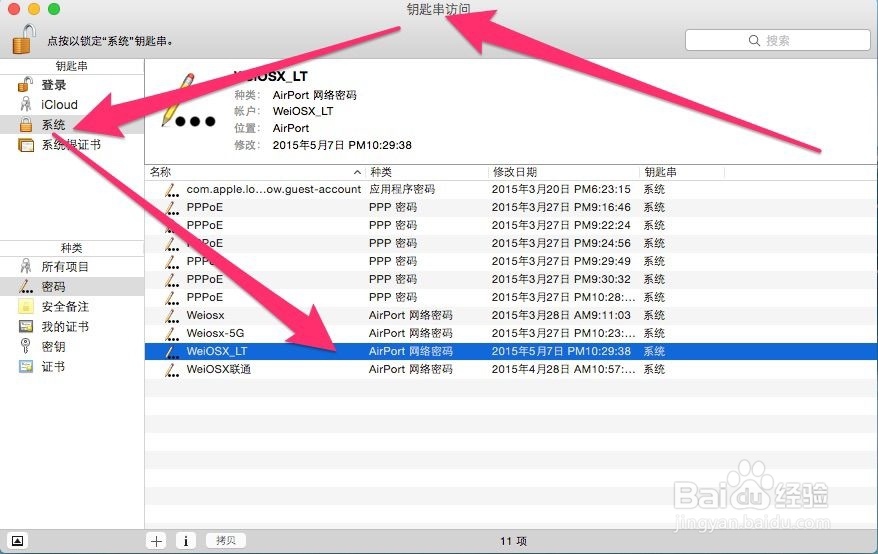
Task: Select the Weiosx AirPort password row
Action: pos(511,315)
